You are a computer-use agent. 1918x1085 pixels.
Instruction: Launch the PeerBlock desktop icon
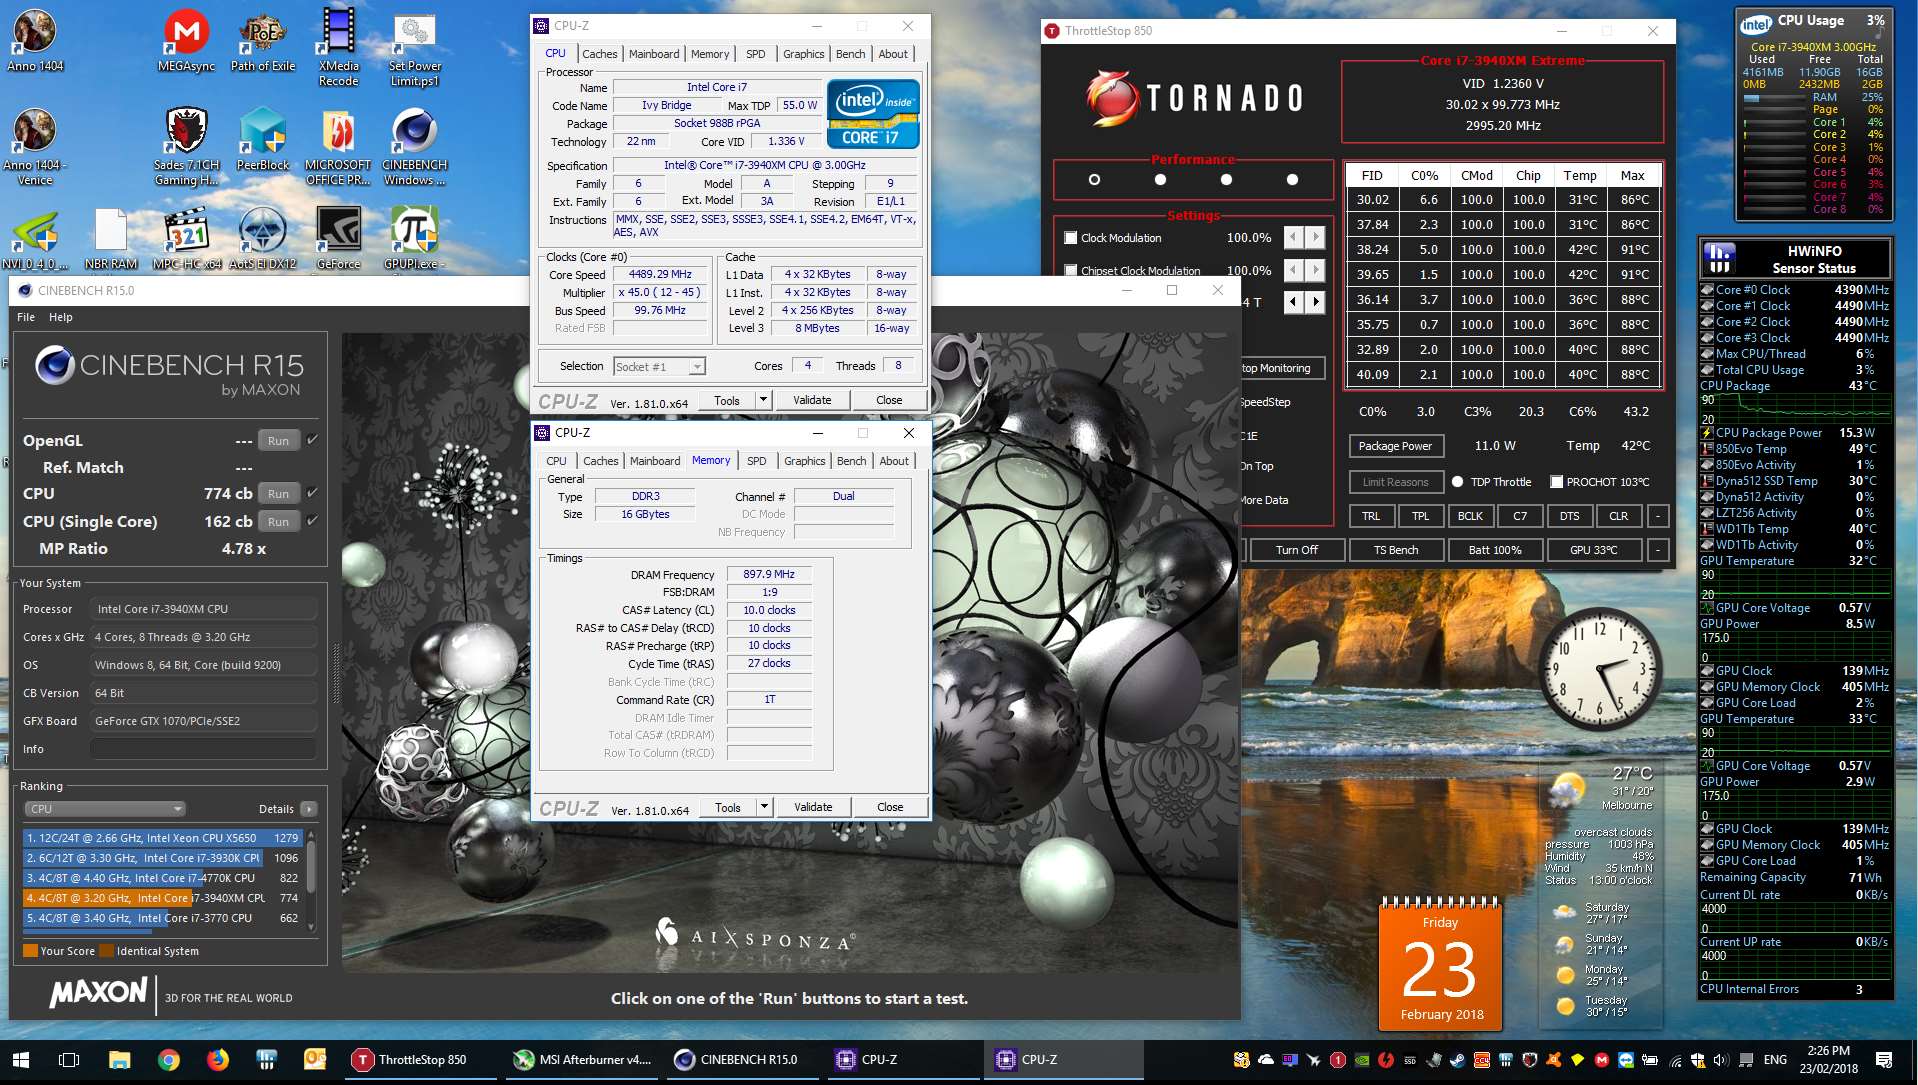pos(263,139)
